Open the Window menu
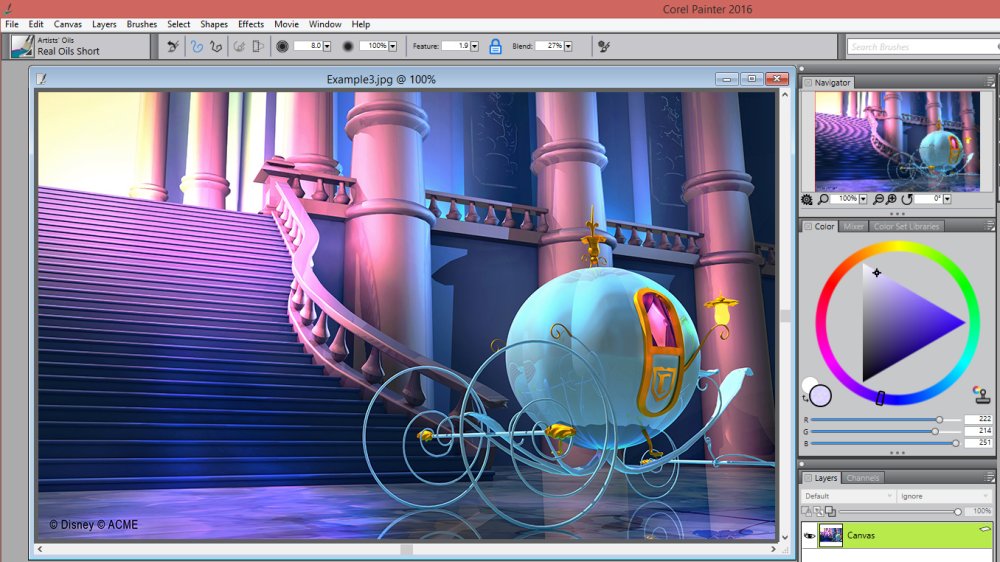The image size is (1000, 562). [325, 24]
